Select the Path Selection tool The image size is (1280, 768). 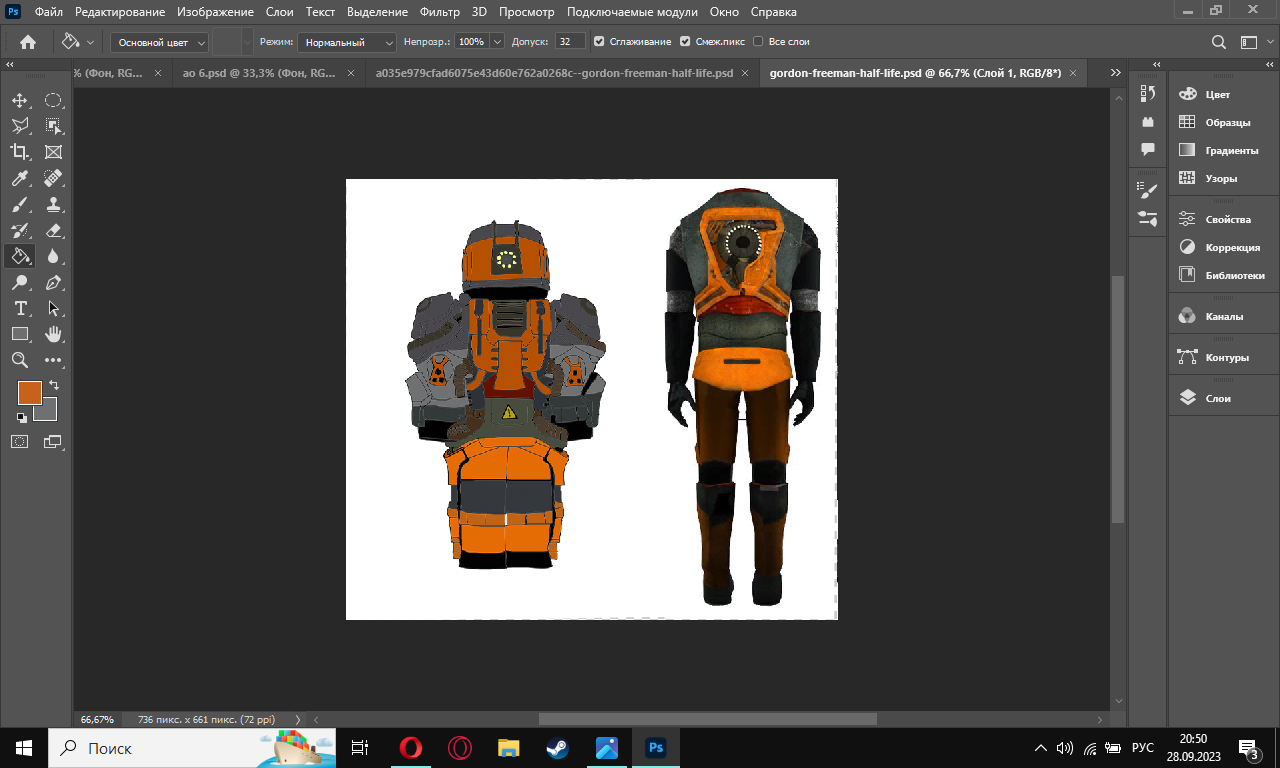53,308
